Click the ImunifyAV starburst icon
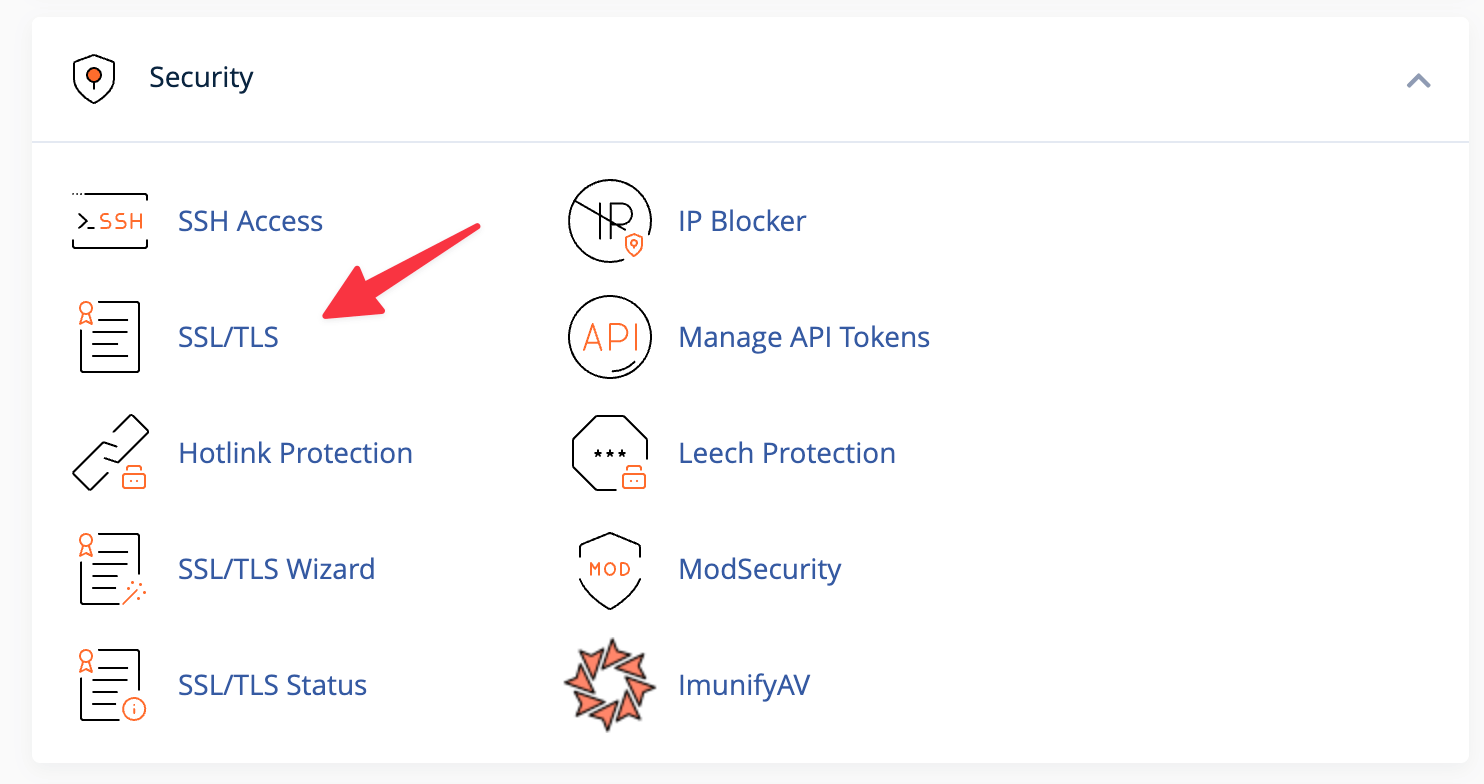This screenshot has height=784, width=1484. (609, 685)
